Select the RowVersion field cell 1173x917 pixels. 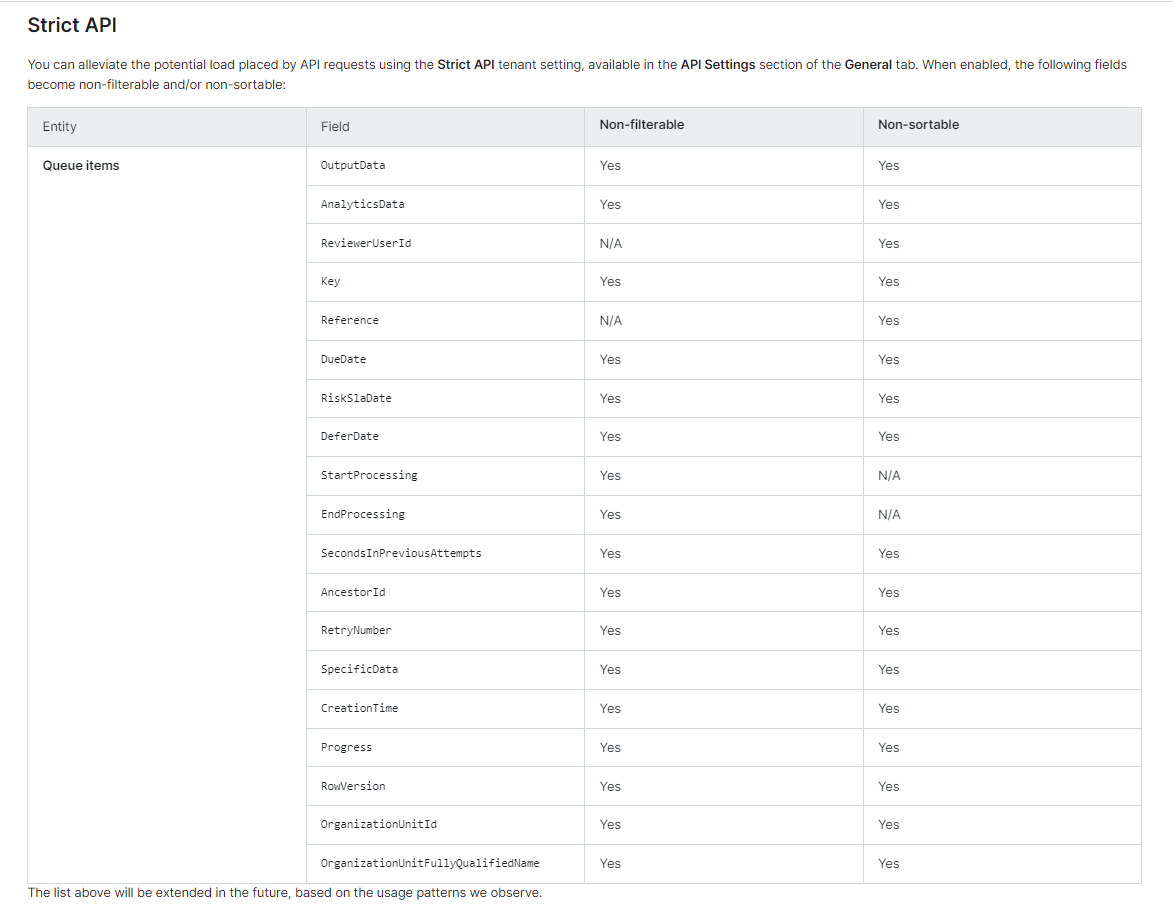(x=352, y=786)
